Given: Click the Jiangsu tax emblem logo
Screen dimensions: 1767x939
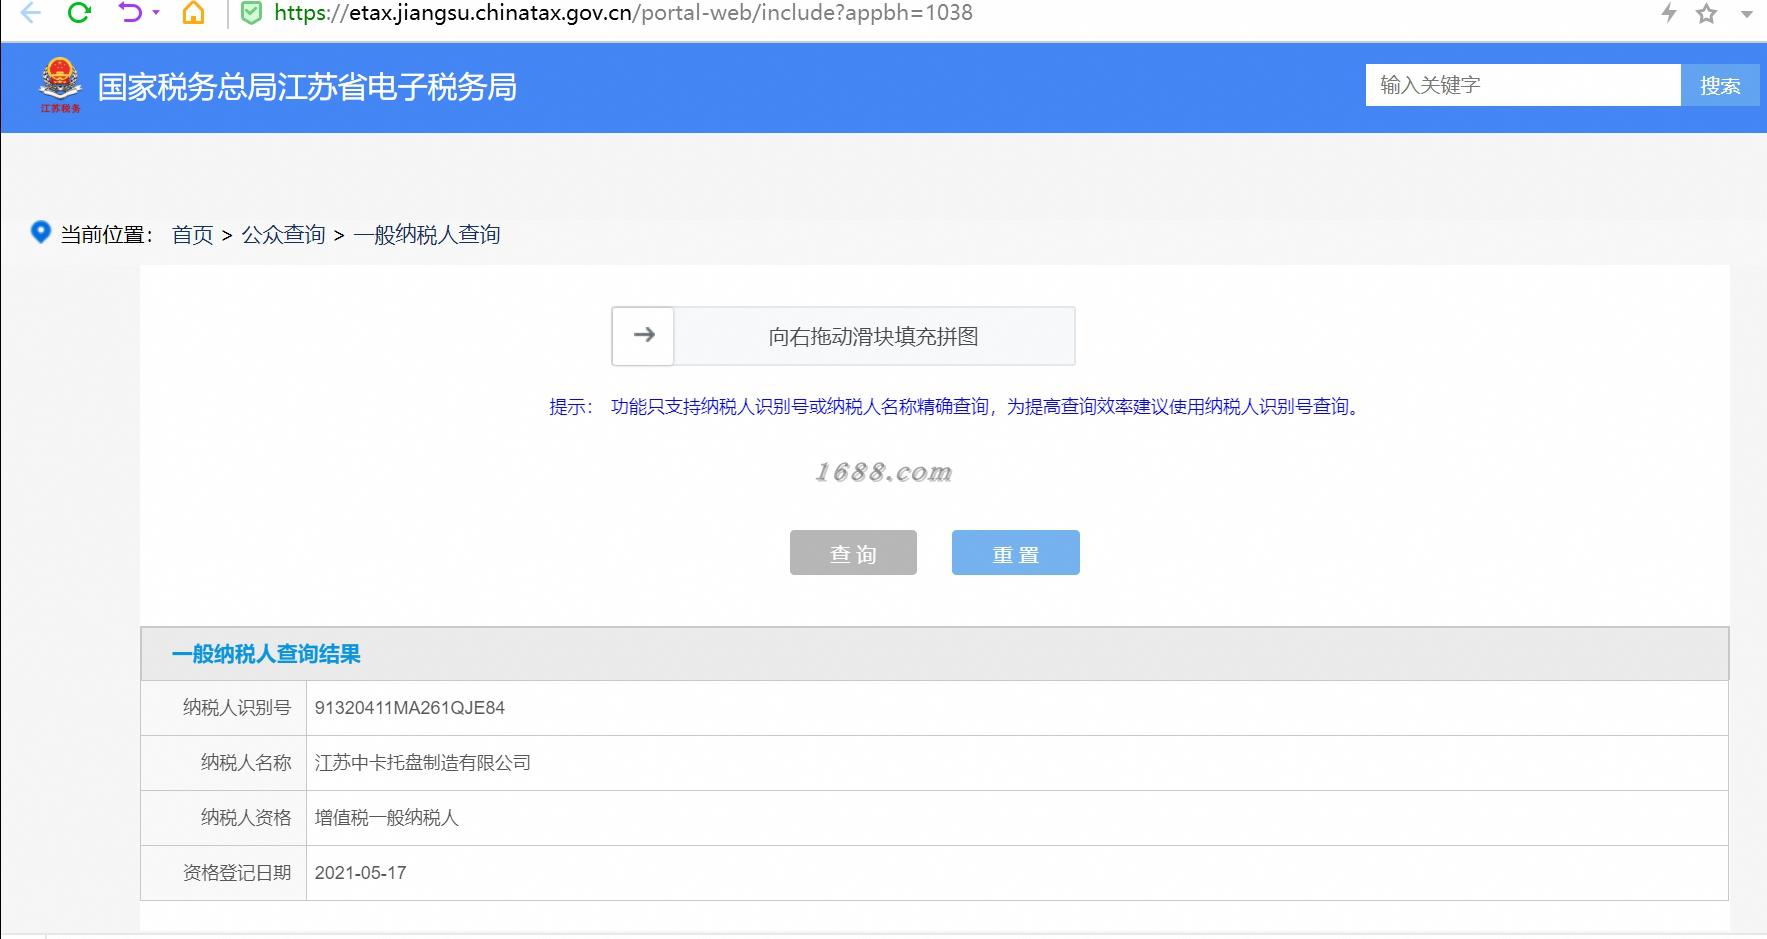Looking at the screenshot, I should 60,85.
